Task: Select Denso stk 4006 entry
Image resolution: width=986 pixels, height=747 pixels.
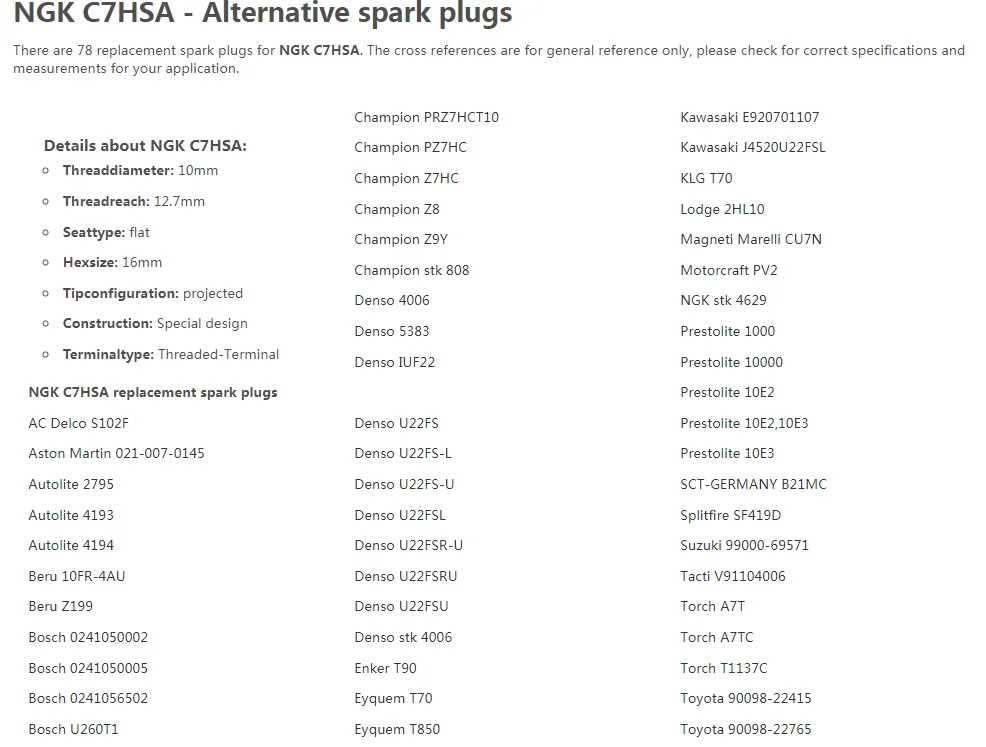Action: click(403, 637)
